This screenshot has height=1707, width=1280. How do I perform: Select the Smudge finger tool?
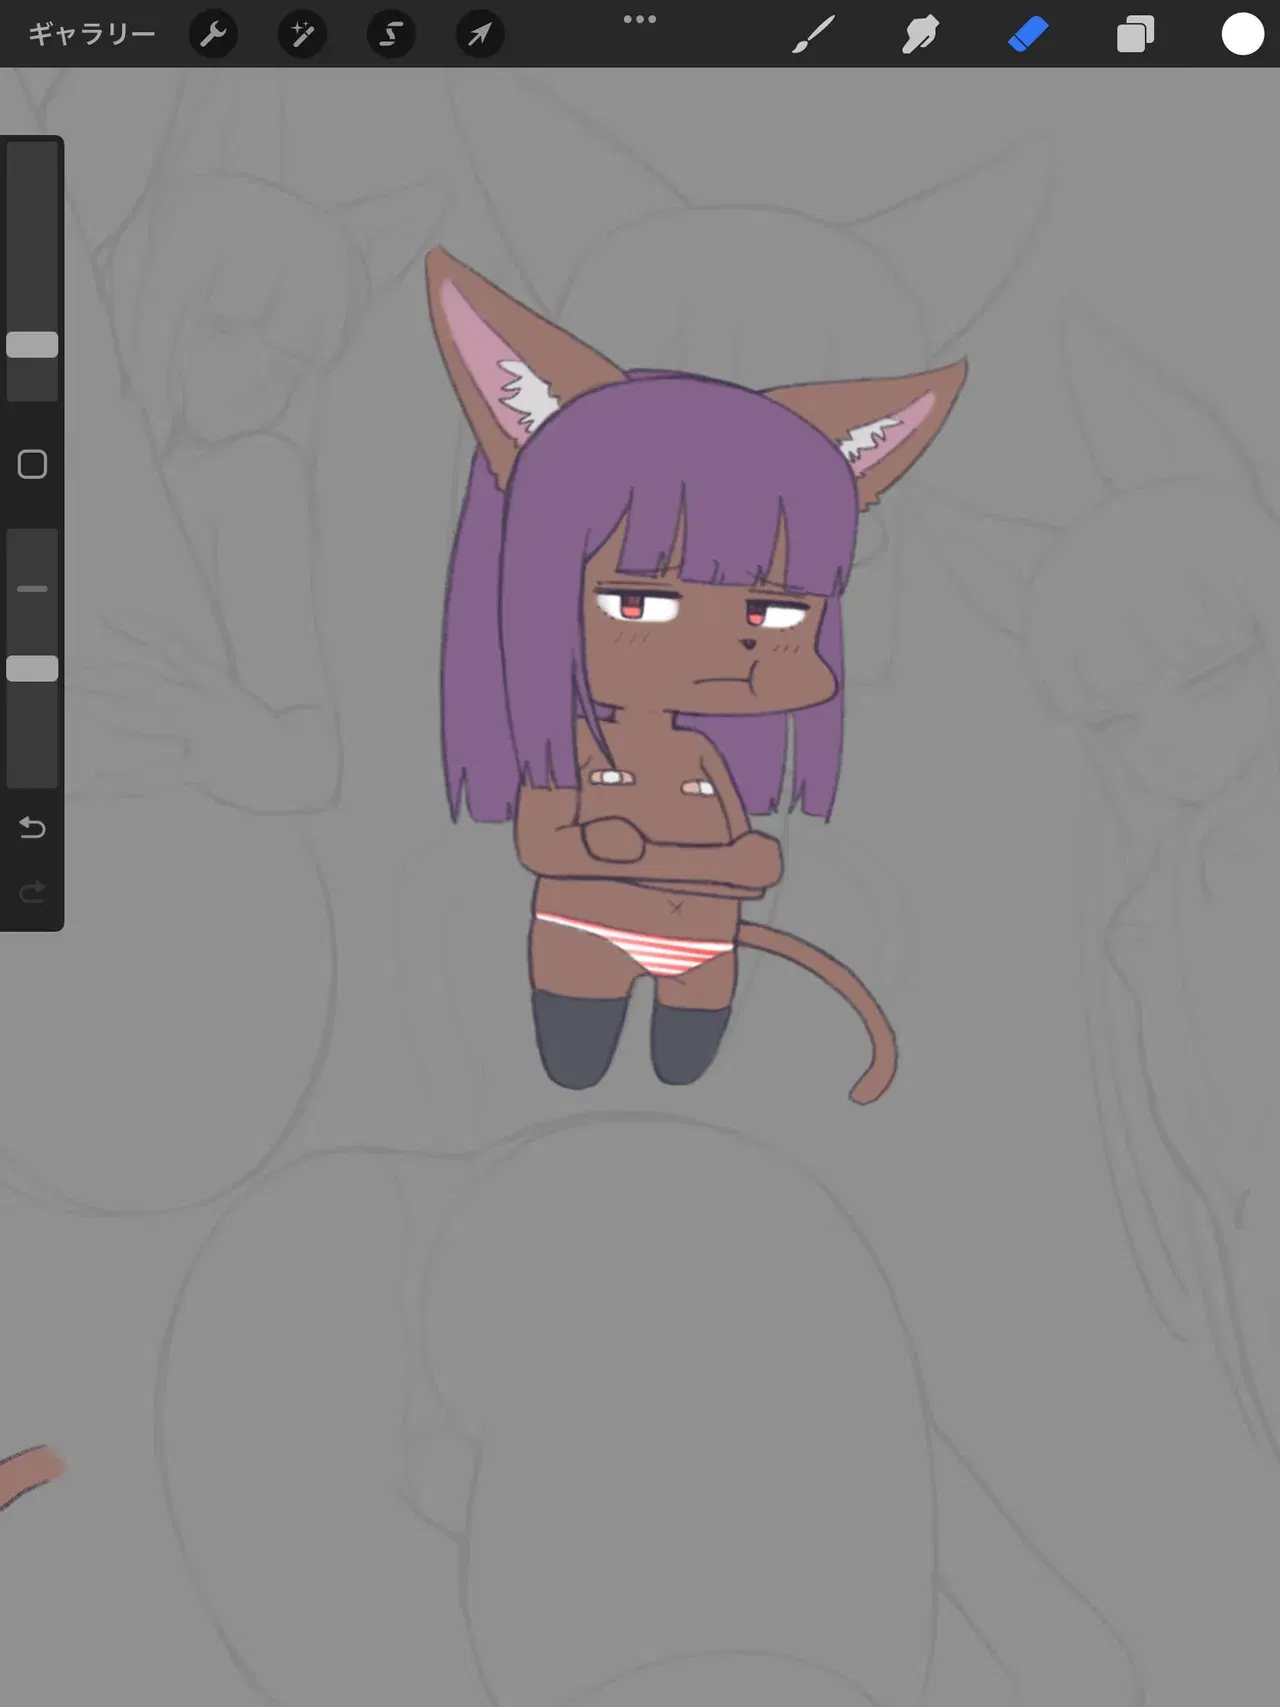point(920,34)
